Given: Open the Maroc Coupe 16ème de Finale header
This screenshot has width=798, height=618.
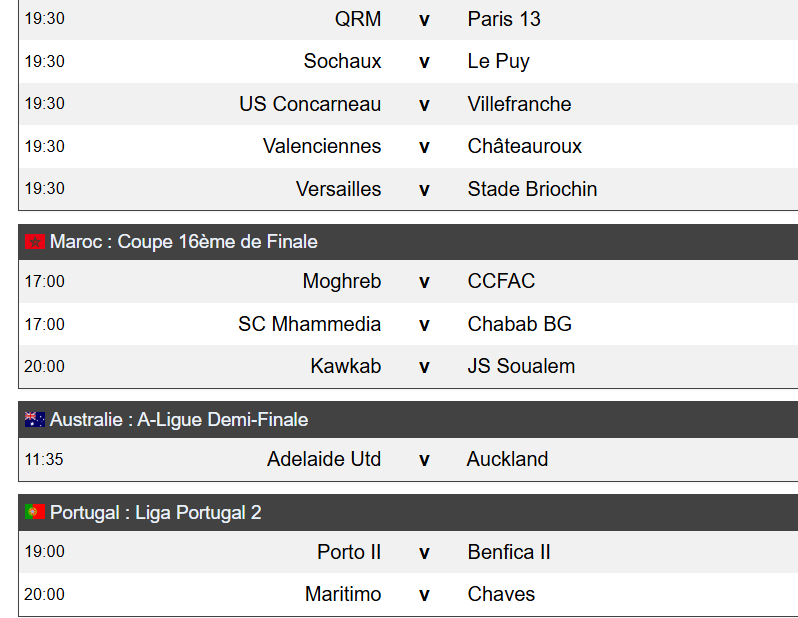Looking at the screenshot, I should click(x=408, y=242).
